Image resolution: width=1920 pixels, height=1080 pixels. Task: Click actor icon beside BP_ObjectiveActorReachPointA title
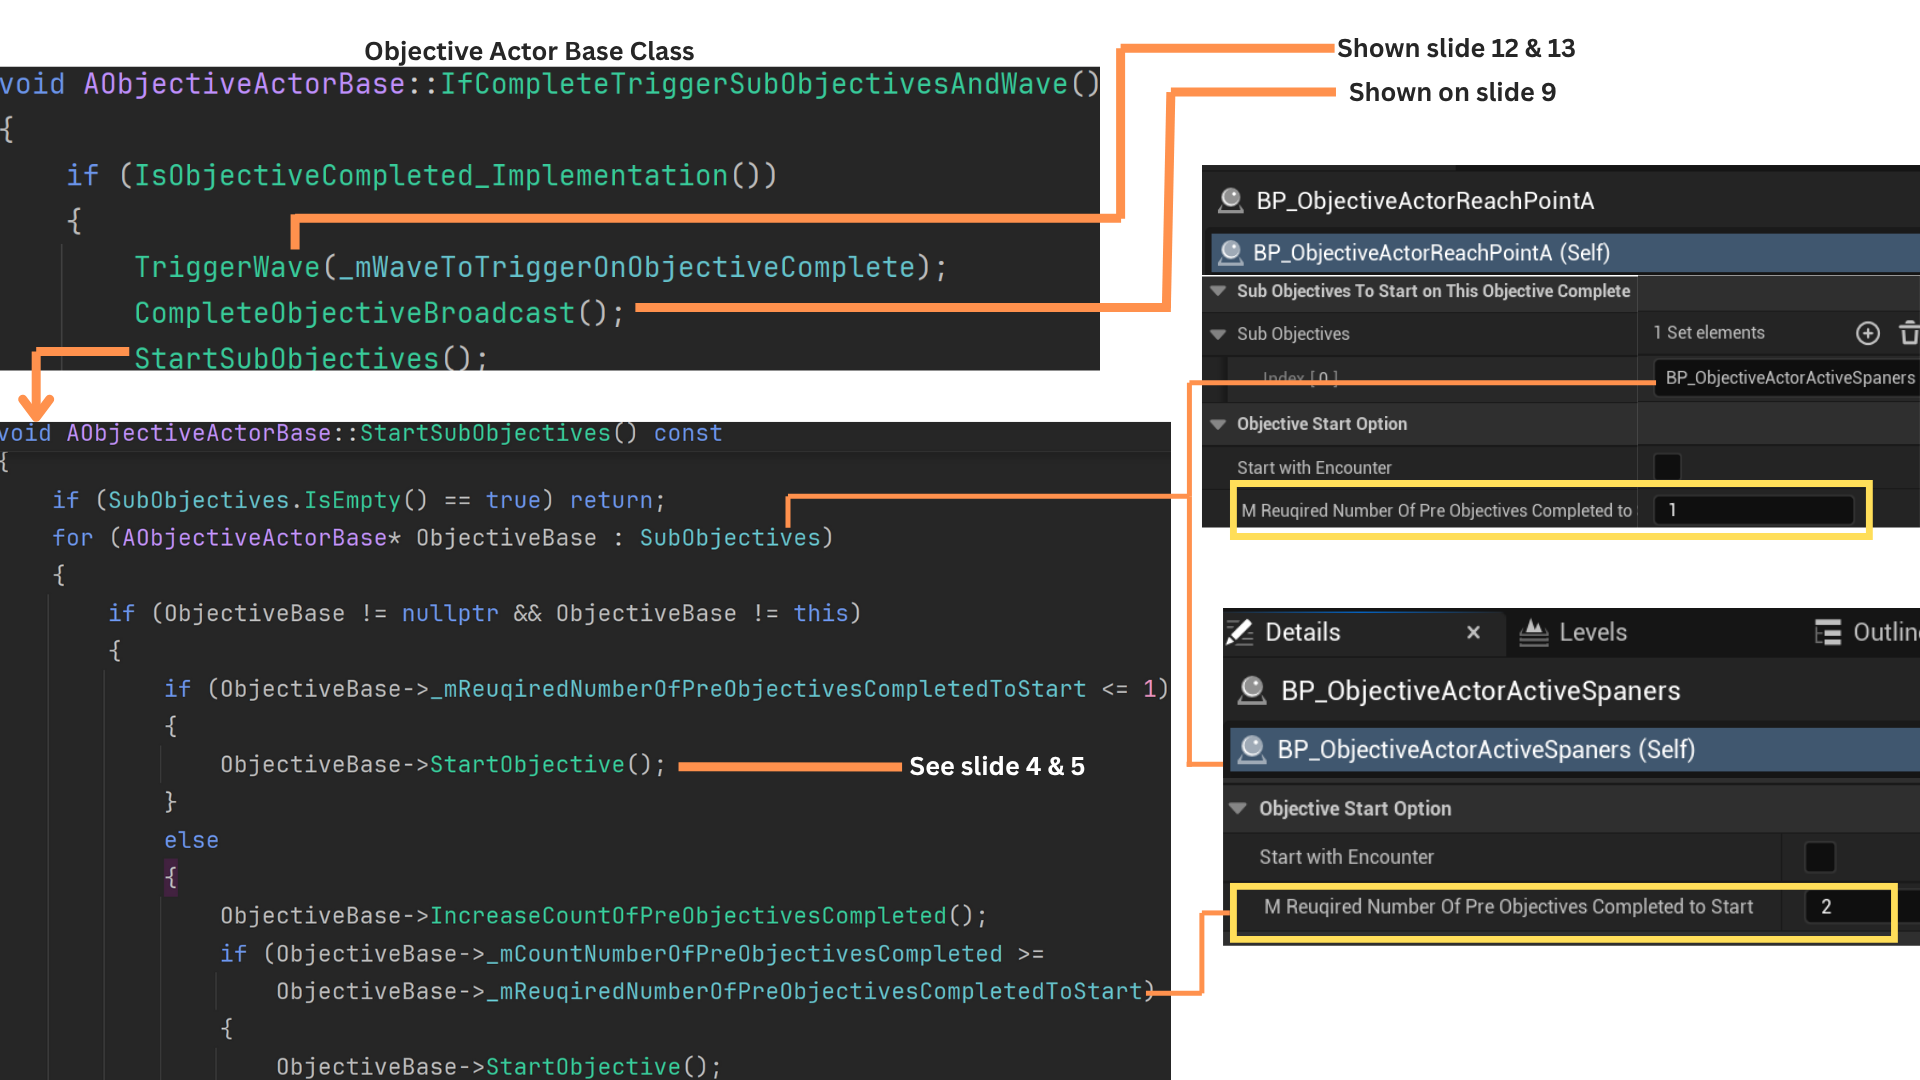click(1231, 201)
